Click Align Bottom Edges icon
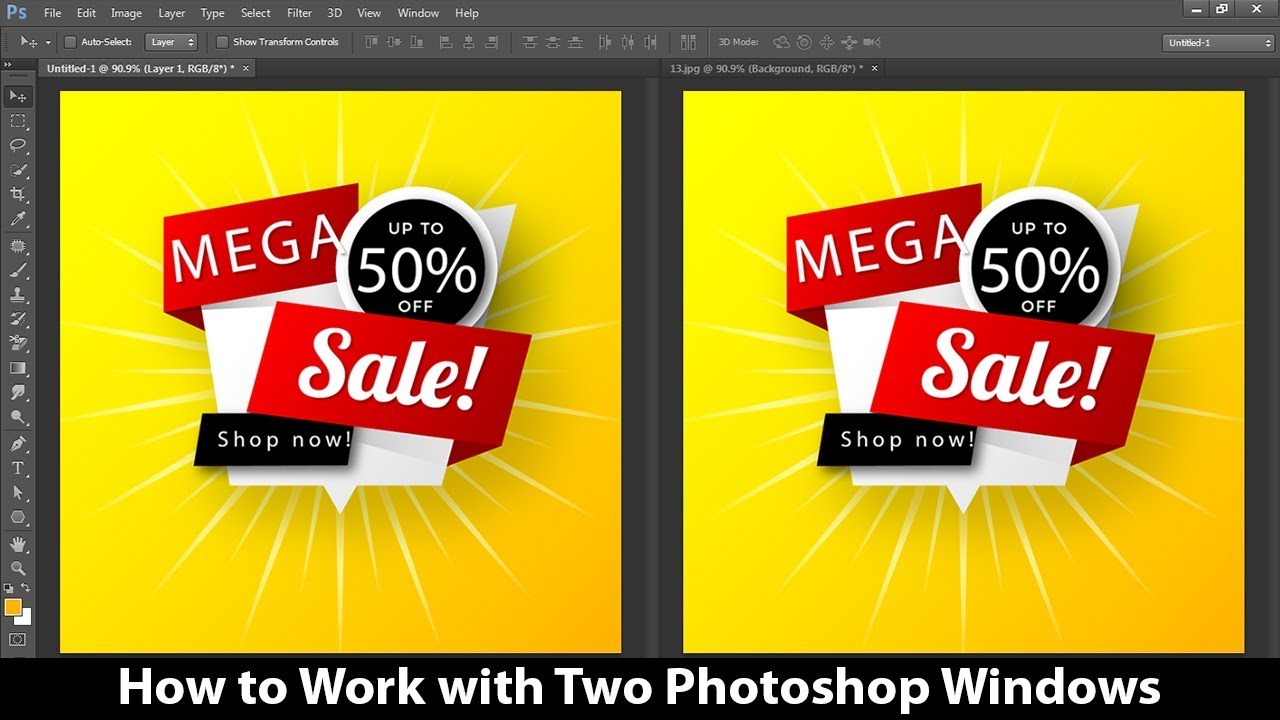This screenshot has height=720, width=1280. click(417, 42)
